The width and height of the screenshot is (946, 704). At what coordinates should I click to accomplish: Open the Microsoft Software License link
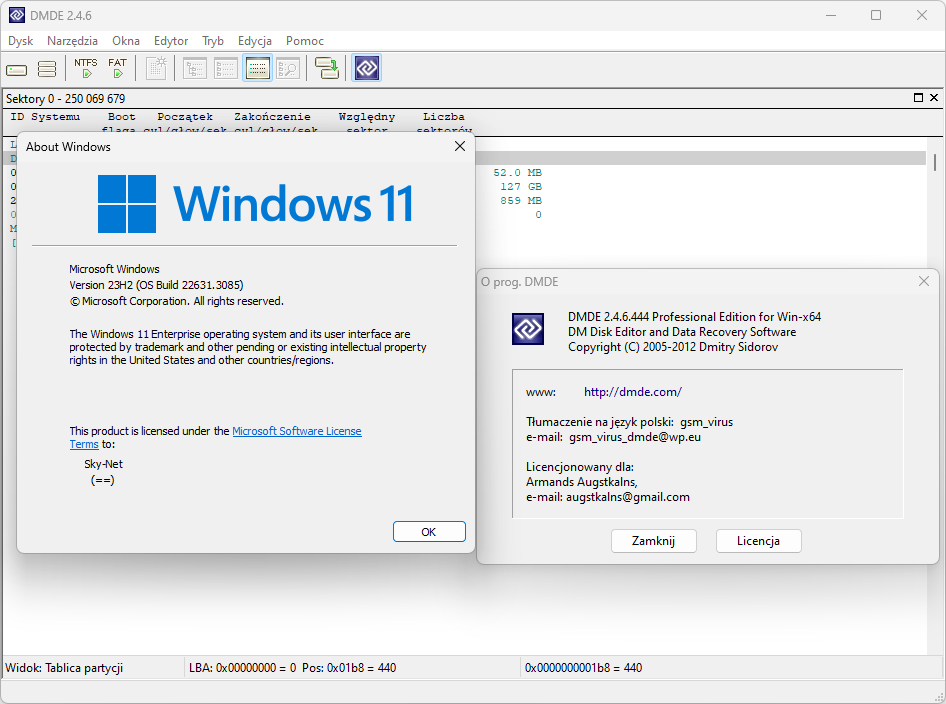[x=297, y=431]
